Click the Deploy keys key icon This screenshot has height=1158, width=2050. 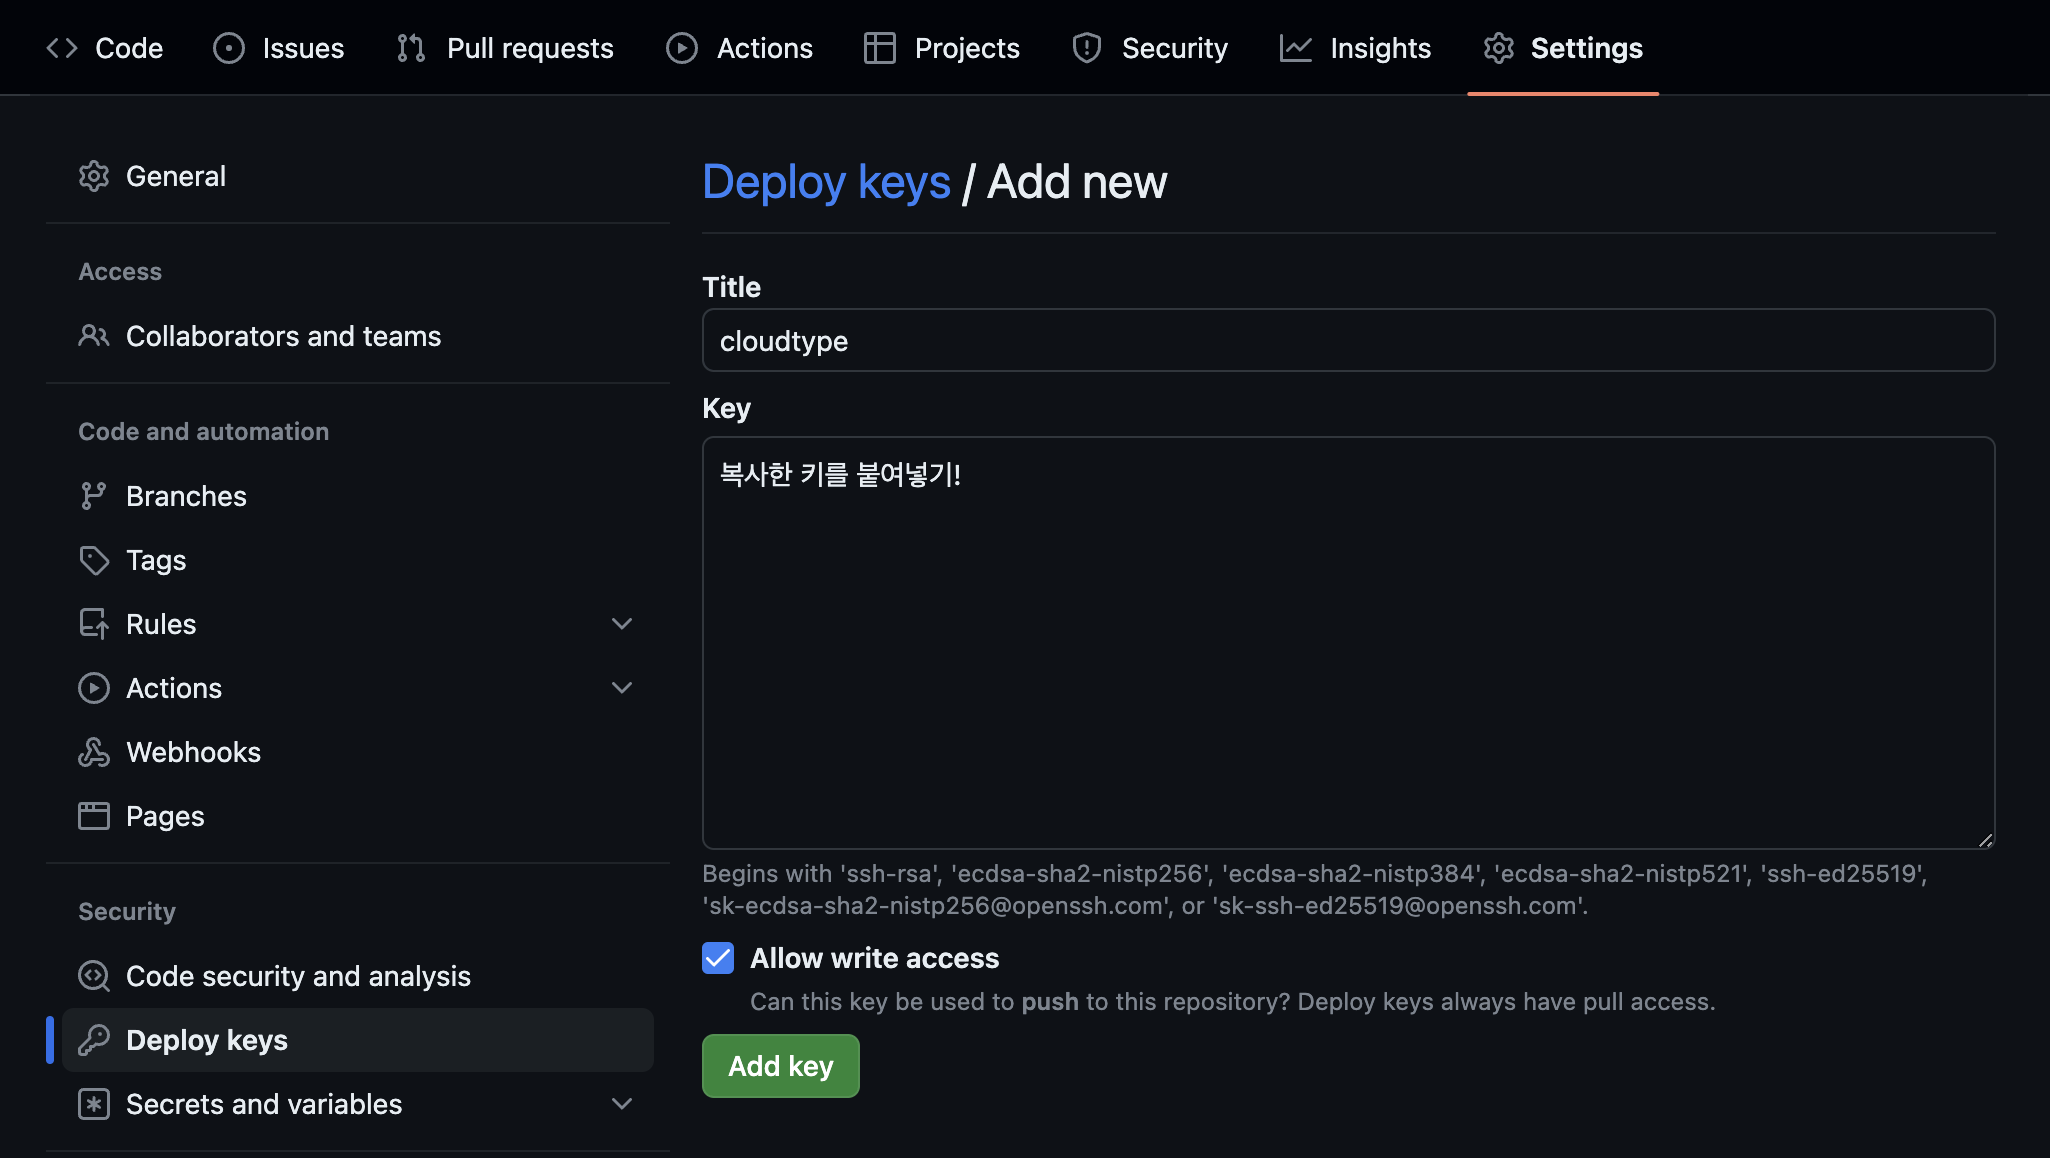(94, 1040)
